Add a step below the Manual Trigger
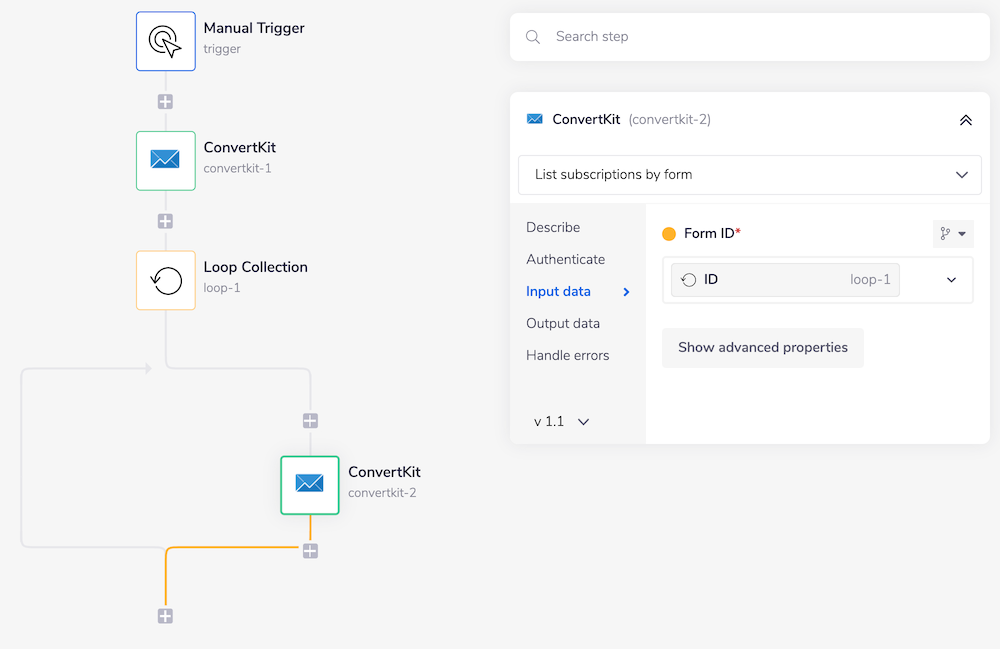Viewport: 1000px width, 649px height. click(165, 101)
